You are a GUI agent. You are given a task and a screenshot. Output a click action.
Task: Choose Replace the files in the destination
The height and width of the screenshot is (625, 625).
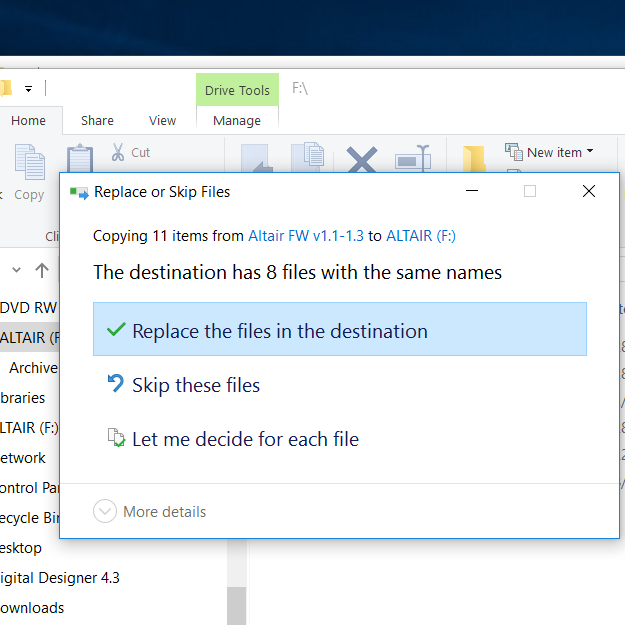click(340, 329)
